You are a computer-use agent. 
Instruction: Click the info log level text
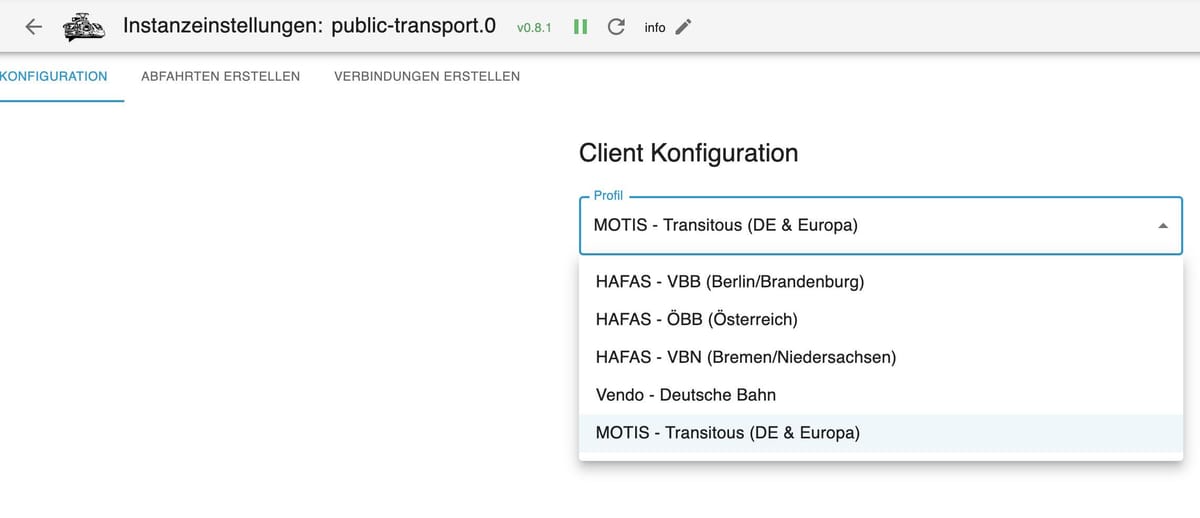(x=655, y=28)
